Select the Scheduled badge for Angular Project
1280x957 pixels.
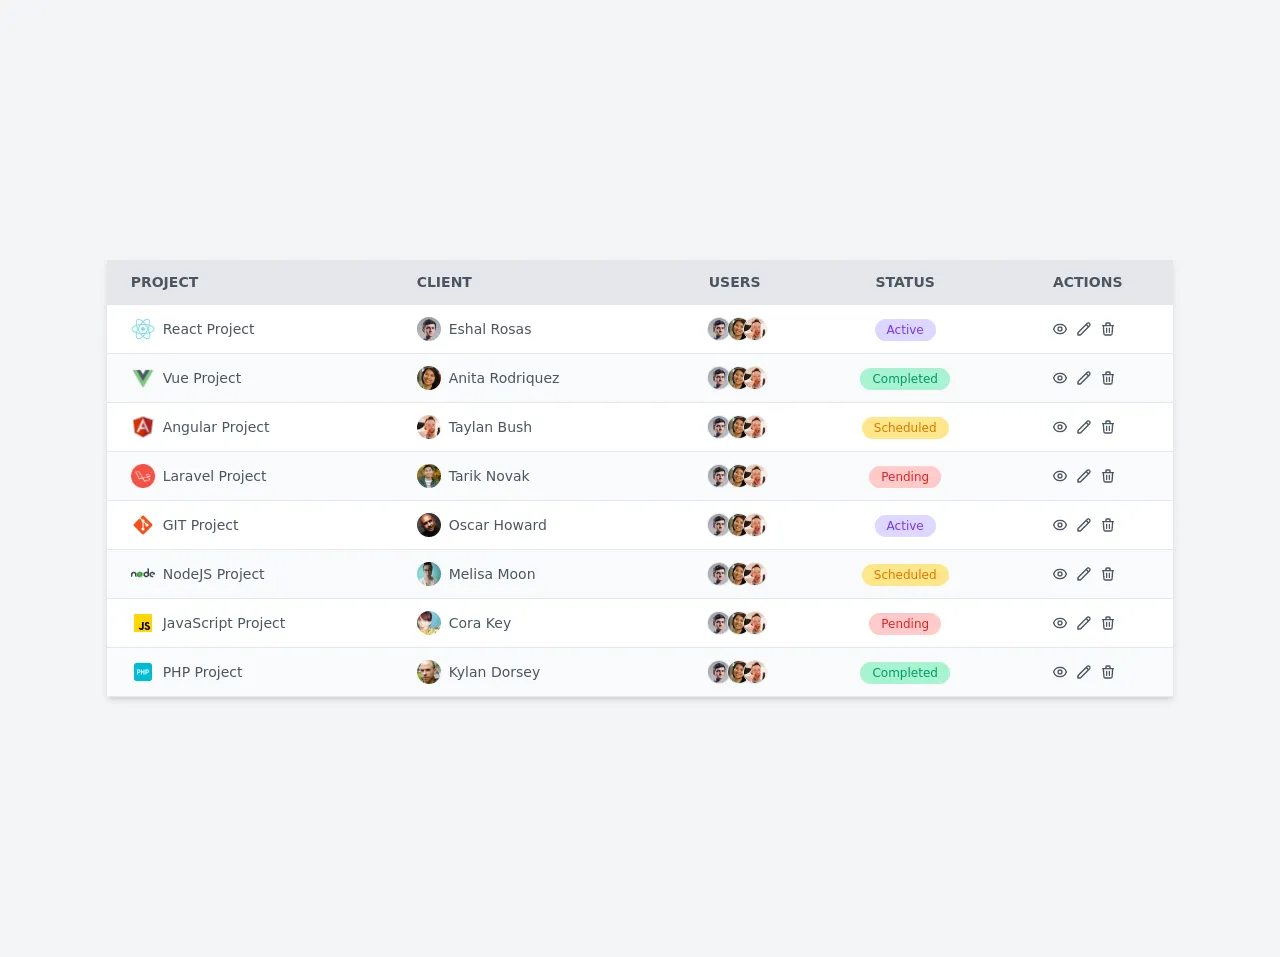coord(905,428)
